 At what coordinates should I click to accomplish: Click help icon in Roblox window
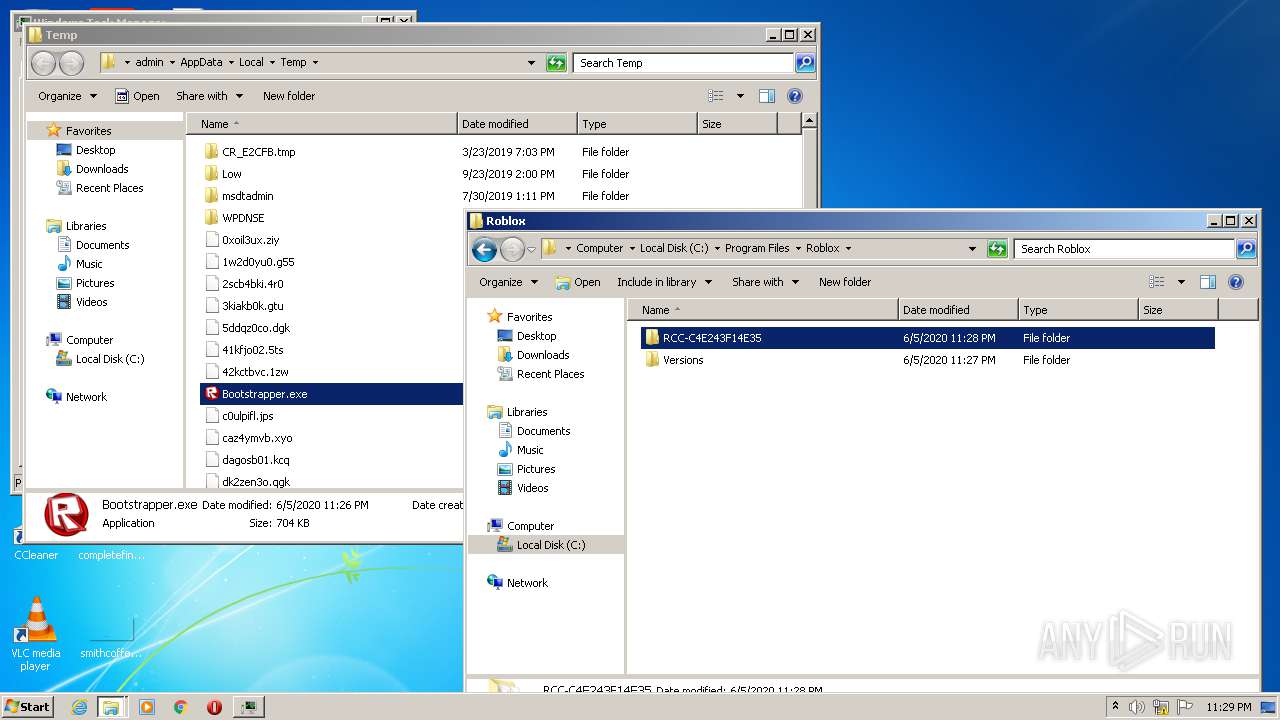pyautogui.click(x=1235, y=282)
